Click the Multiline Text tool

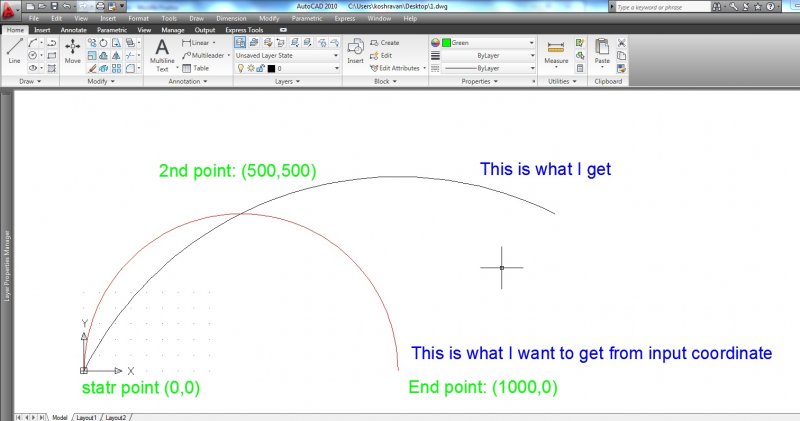point(162,50)
